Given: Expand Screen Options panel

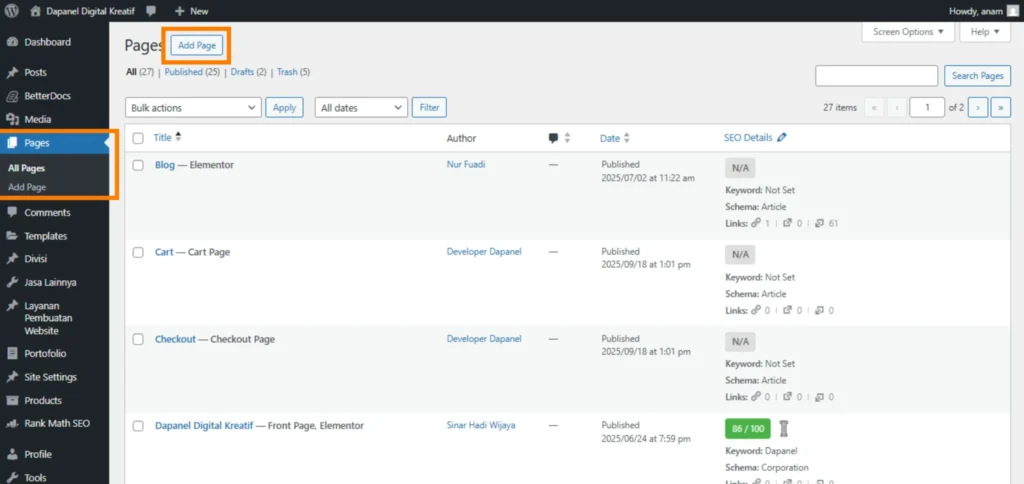Looking at the screenshot, I should tap(908, 31).
